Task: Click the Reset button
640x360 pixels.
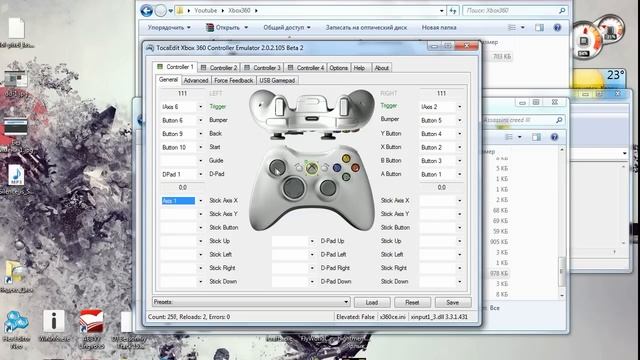Action: pos(412,302)
